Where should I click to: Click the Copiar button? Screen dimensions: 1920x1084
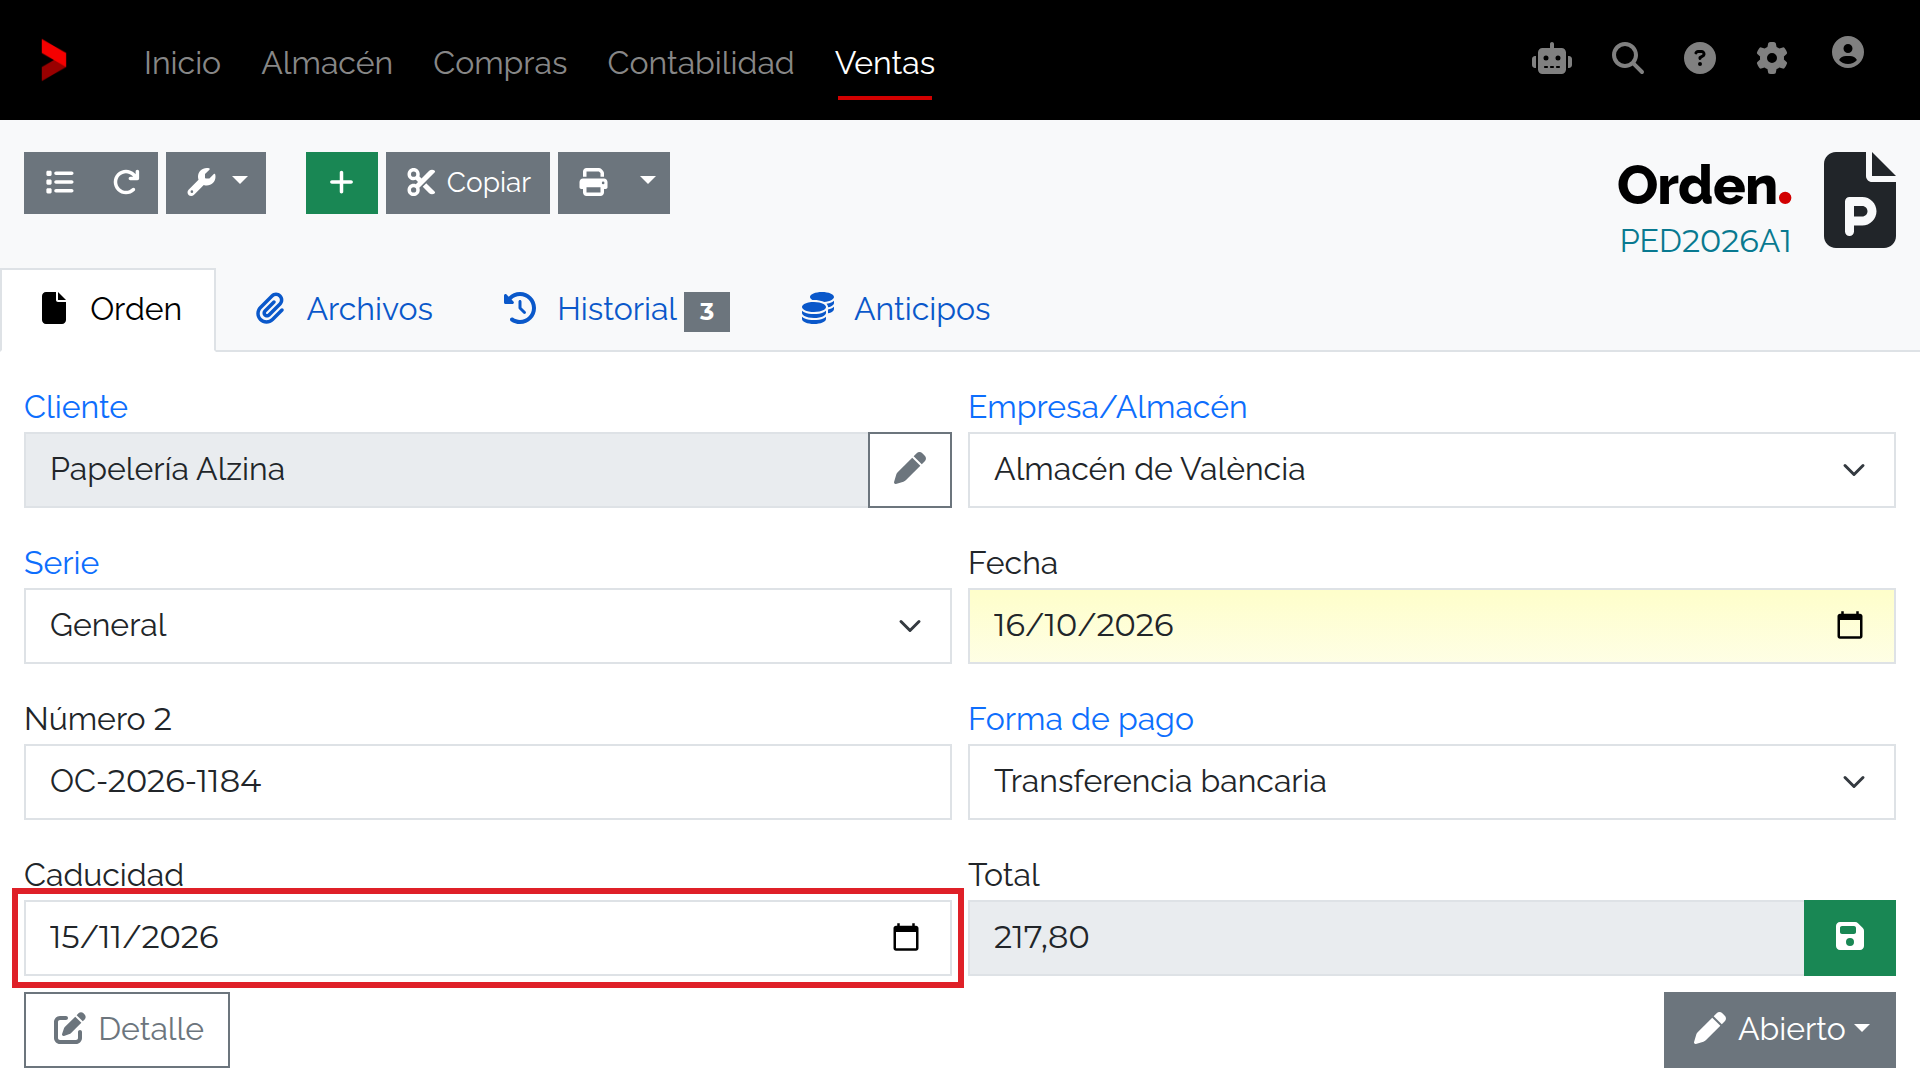(x=468, y=182)
